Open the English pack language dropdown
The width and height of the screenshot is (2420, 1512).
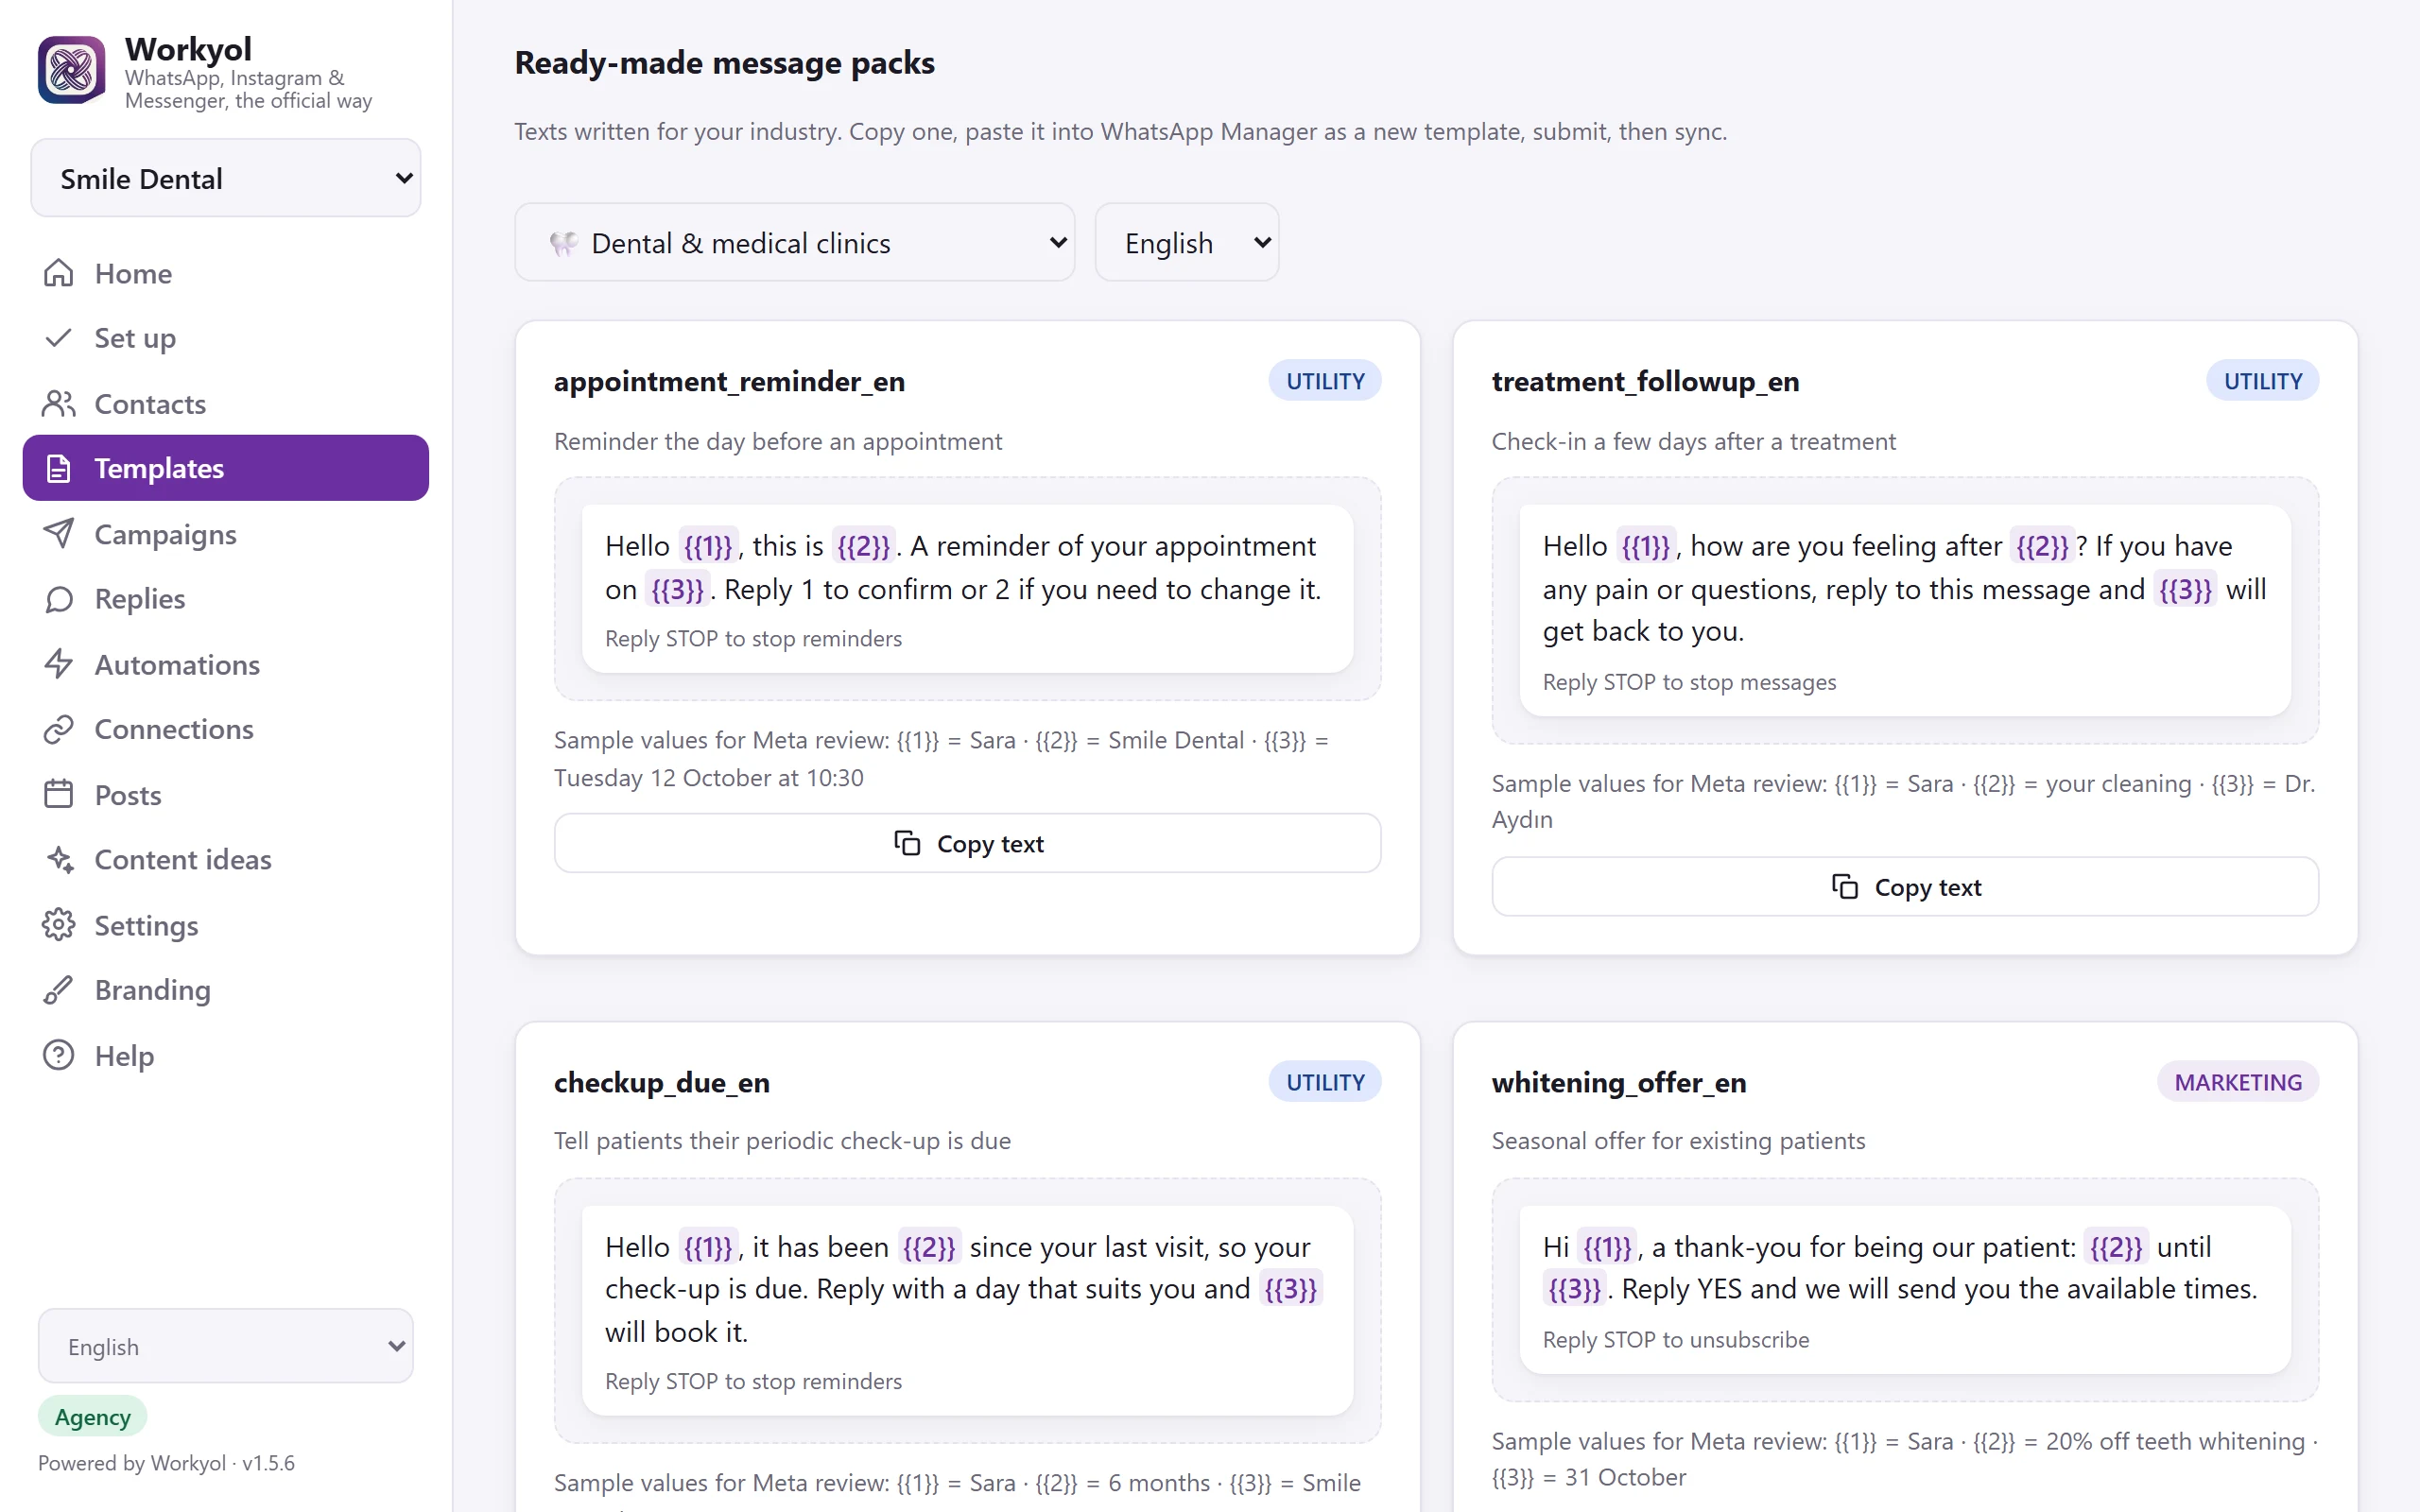coord(1187,243)
